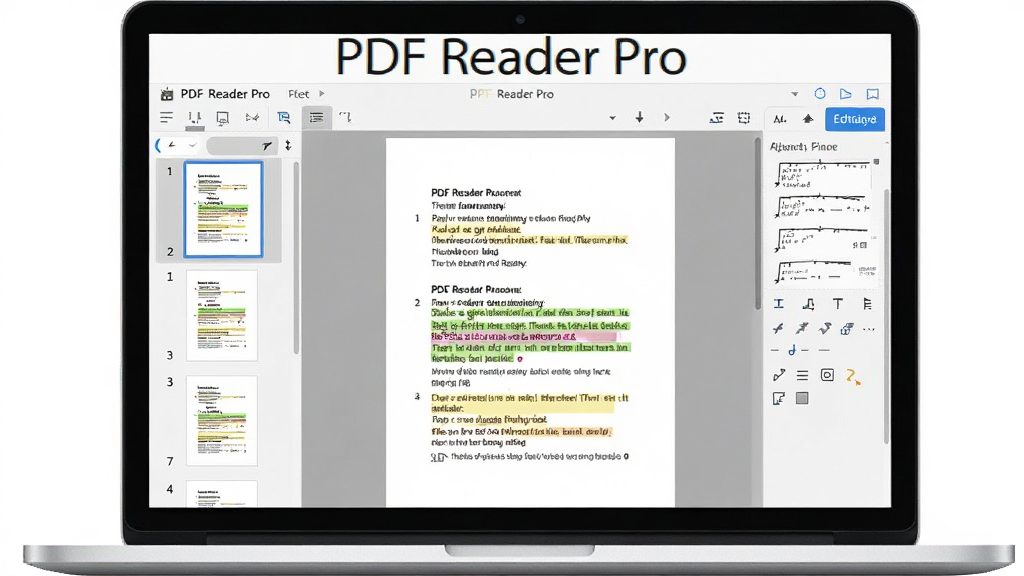
Task: Select the marker tool in the annotation row
Action: click(x=825, y=328)
